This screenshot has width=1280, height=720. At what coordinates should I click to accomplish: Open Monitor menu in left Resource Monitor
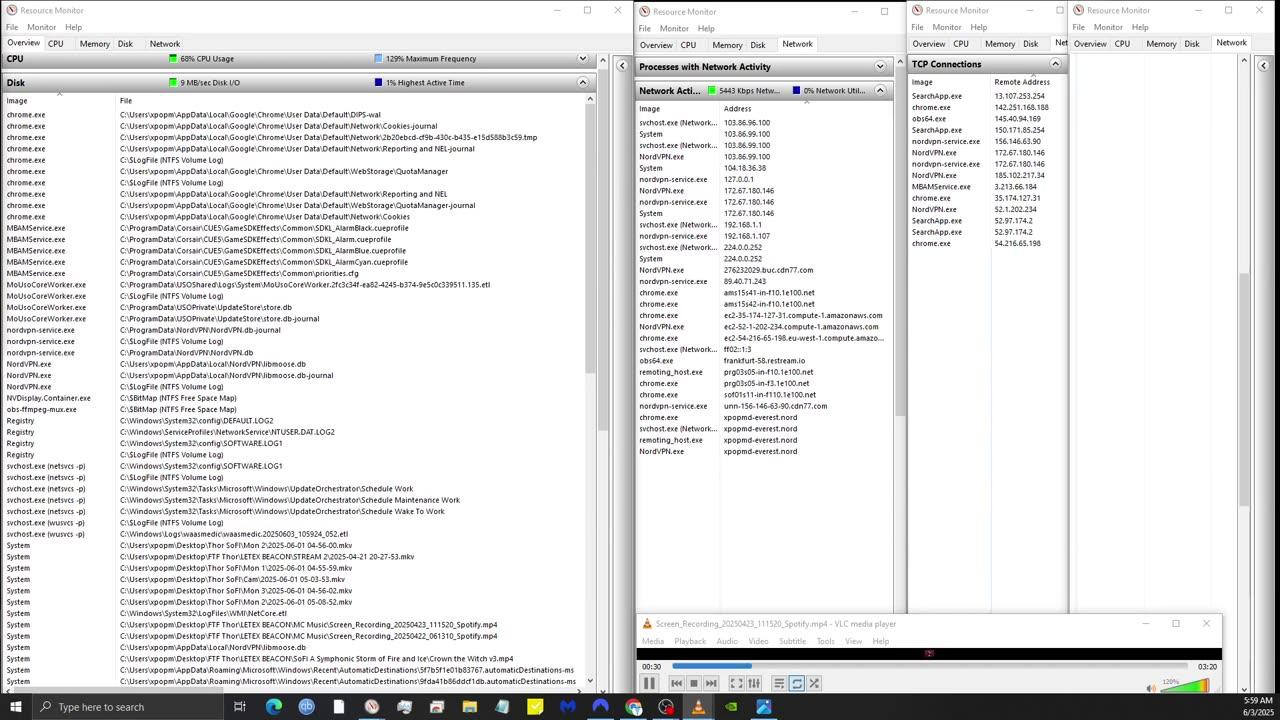(x=41, y=27)
